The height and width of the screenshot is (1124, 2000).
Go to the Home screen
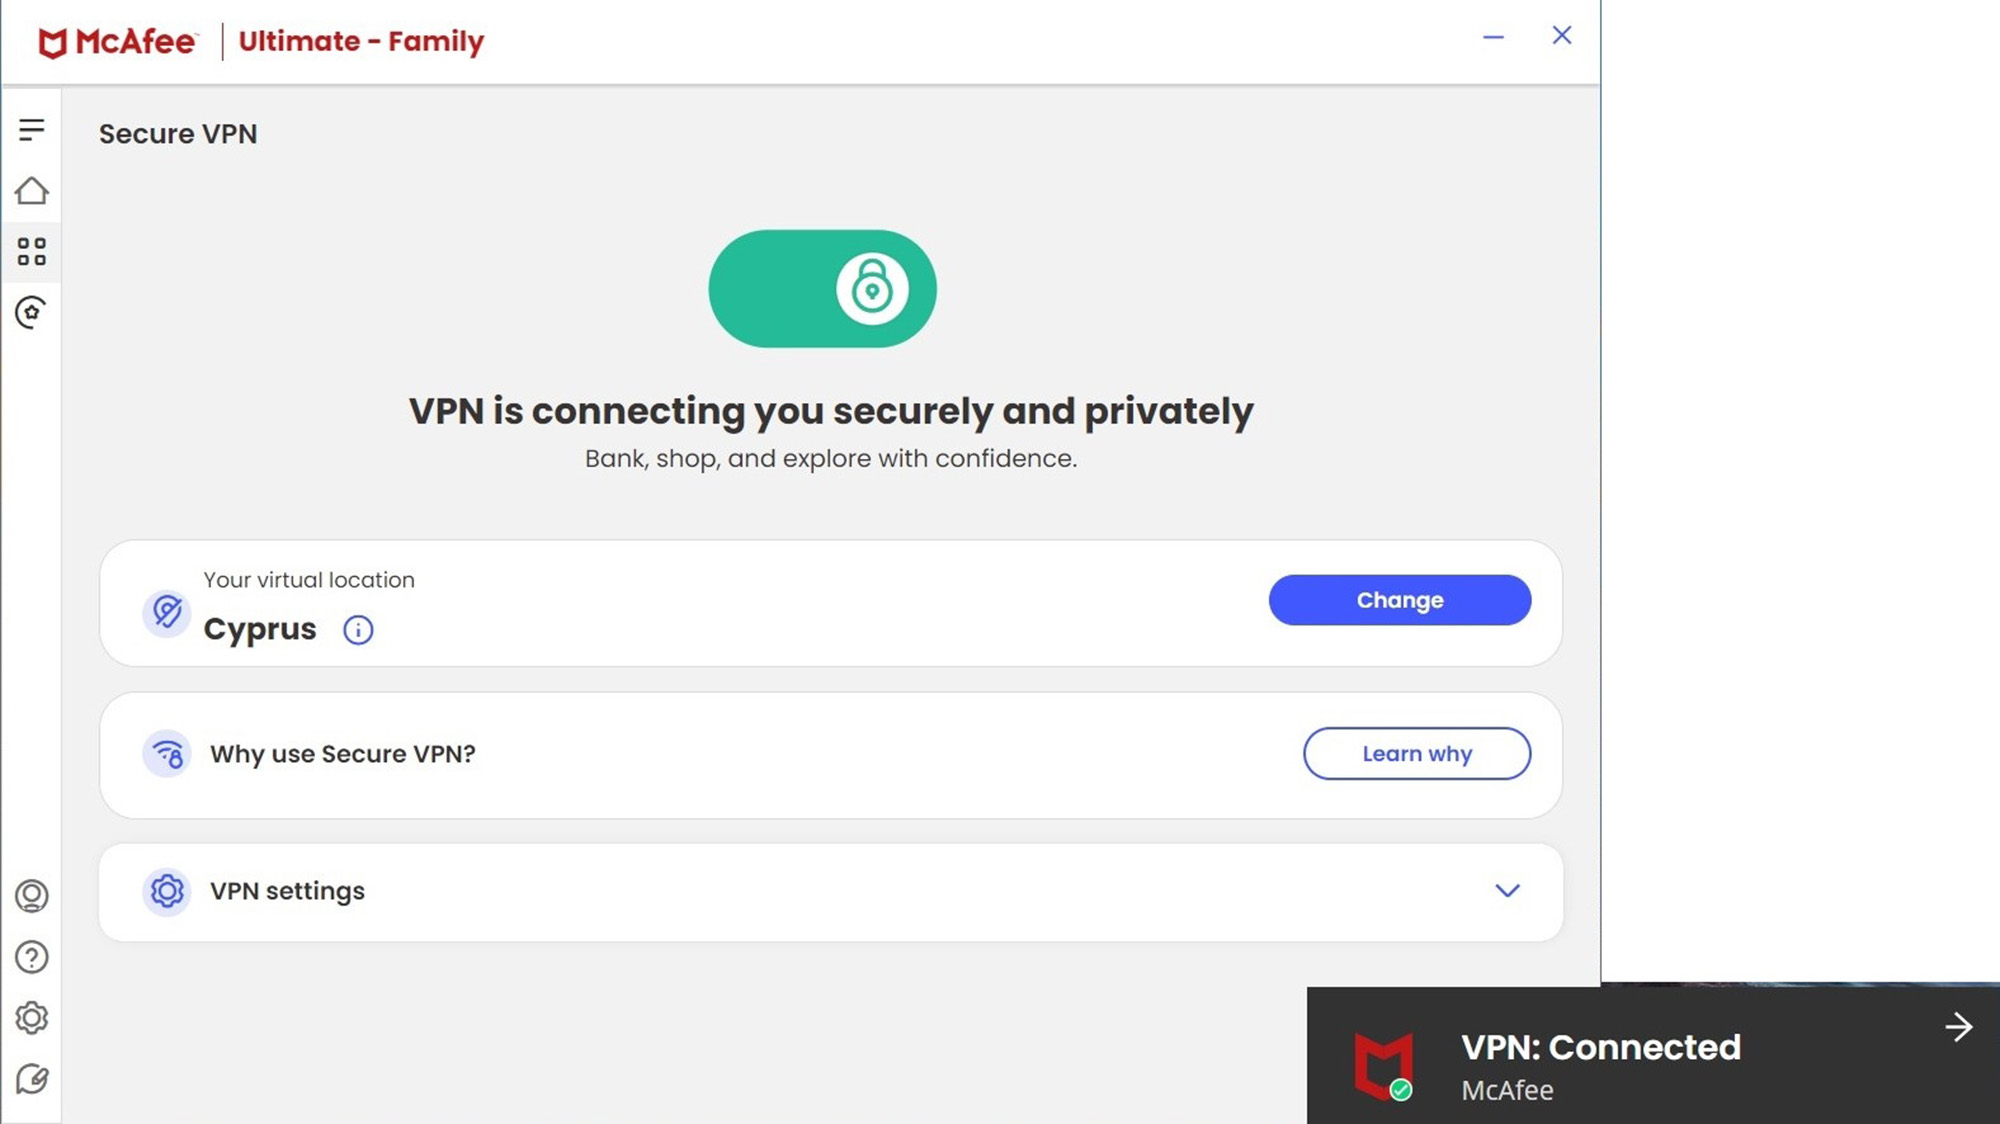pyautogui.click(x=32, y=191)
